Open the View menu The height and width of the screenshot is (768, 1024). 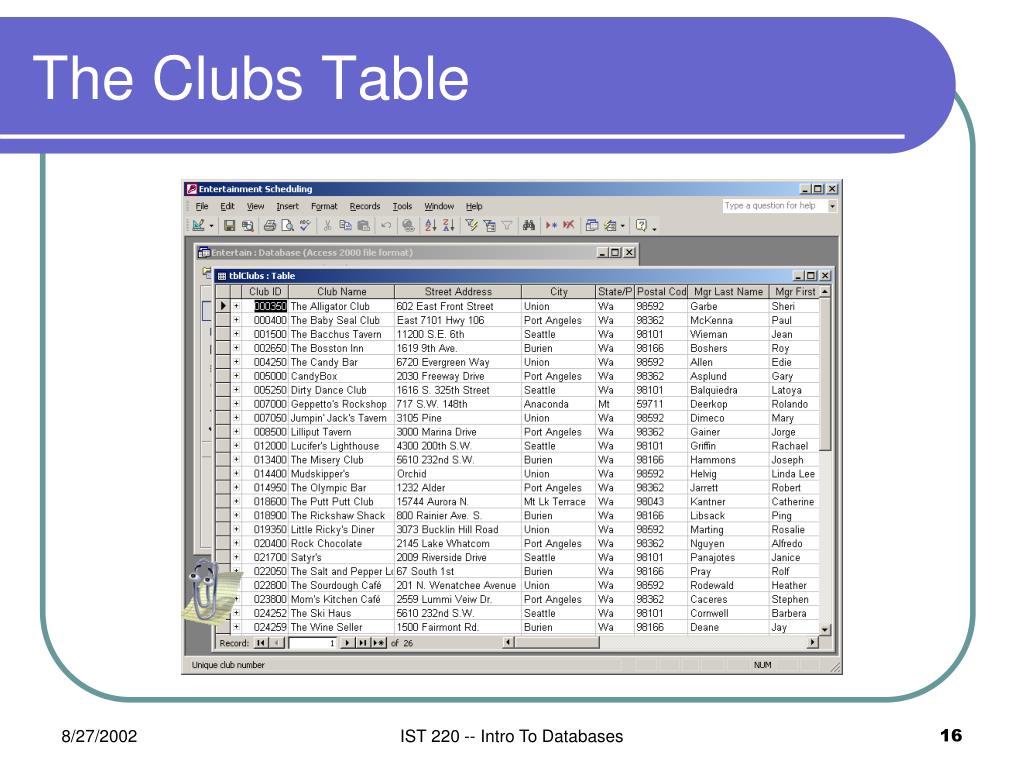(x=255, y=206)
